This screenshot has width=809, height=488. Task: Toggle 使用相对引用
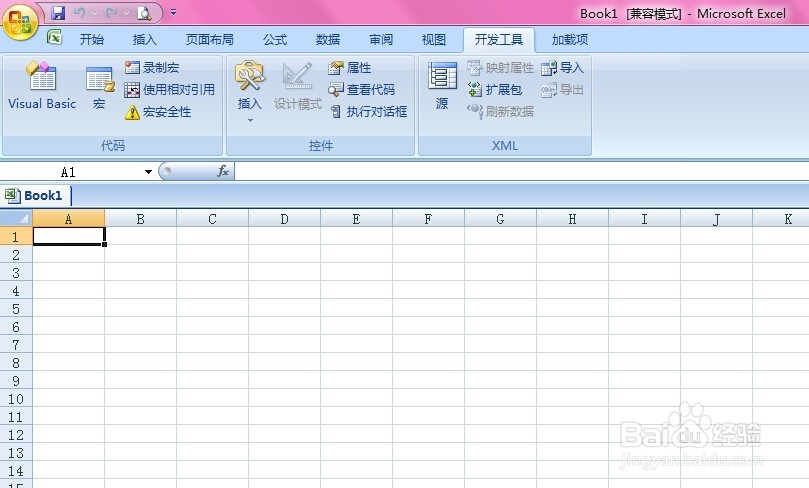(169, 90)
